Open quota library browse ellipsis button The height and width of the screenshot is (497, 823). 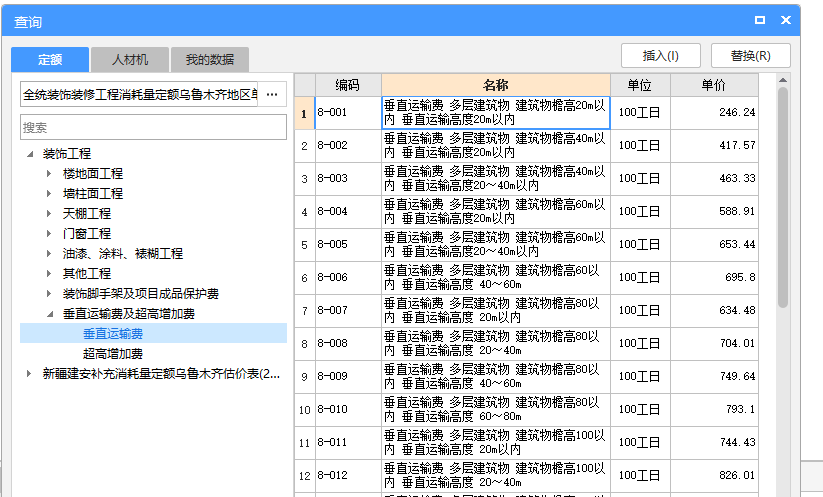coord(272,94)
